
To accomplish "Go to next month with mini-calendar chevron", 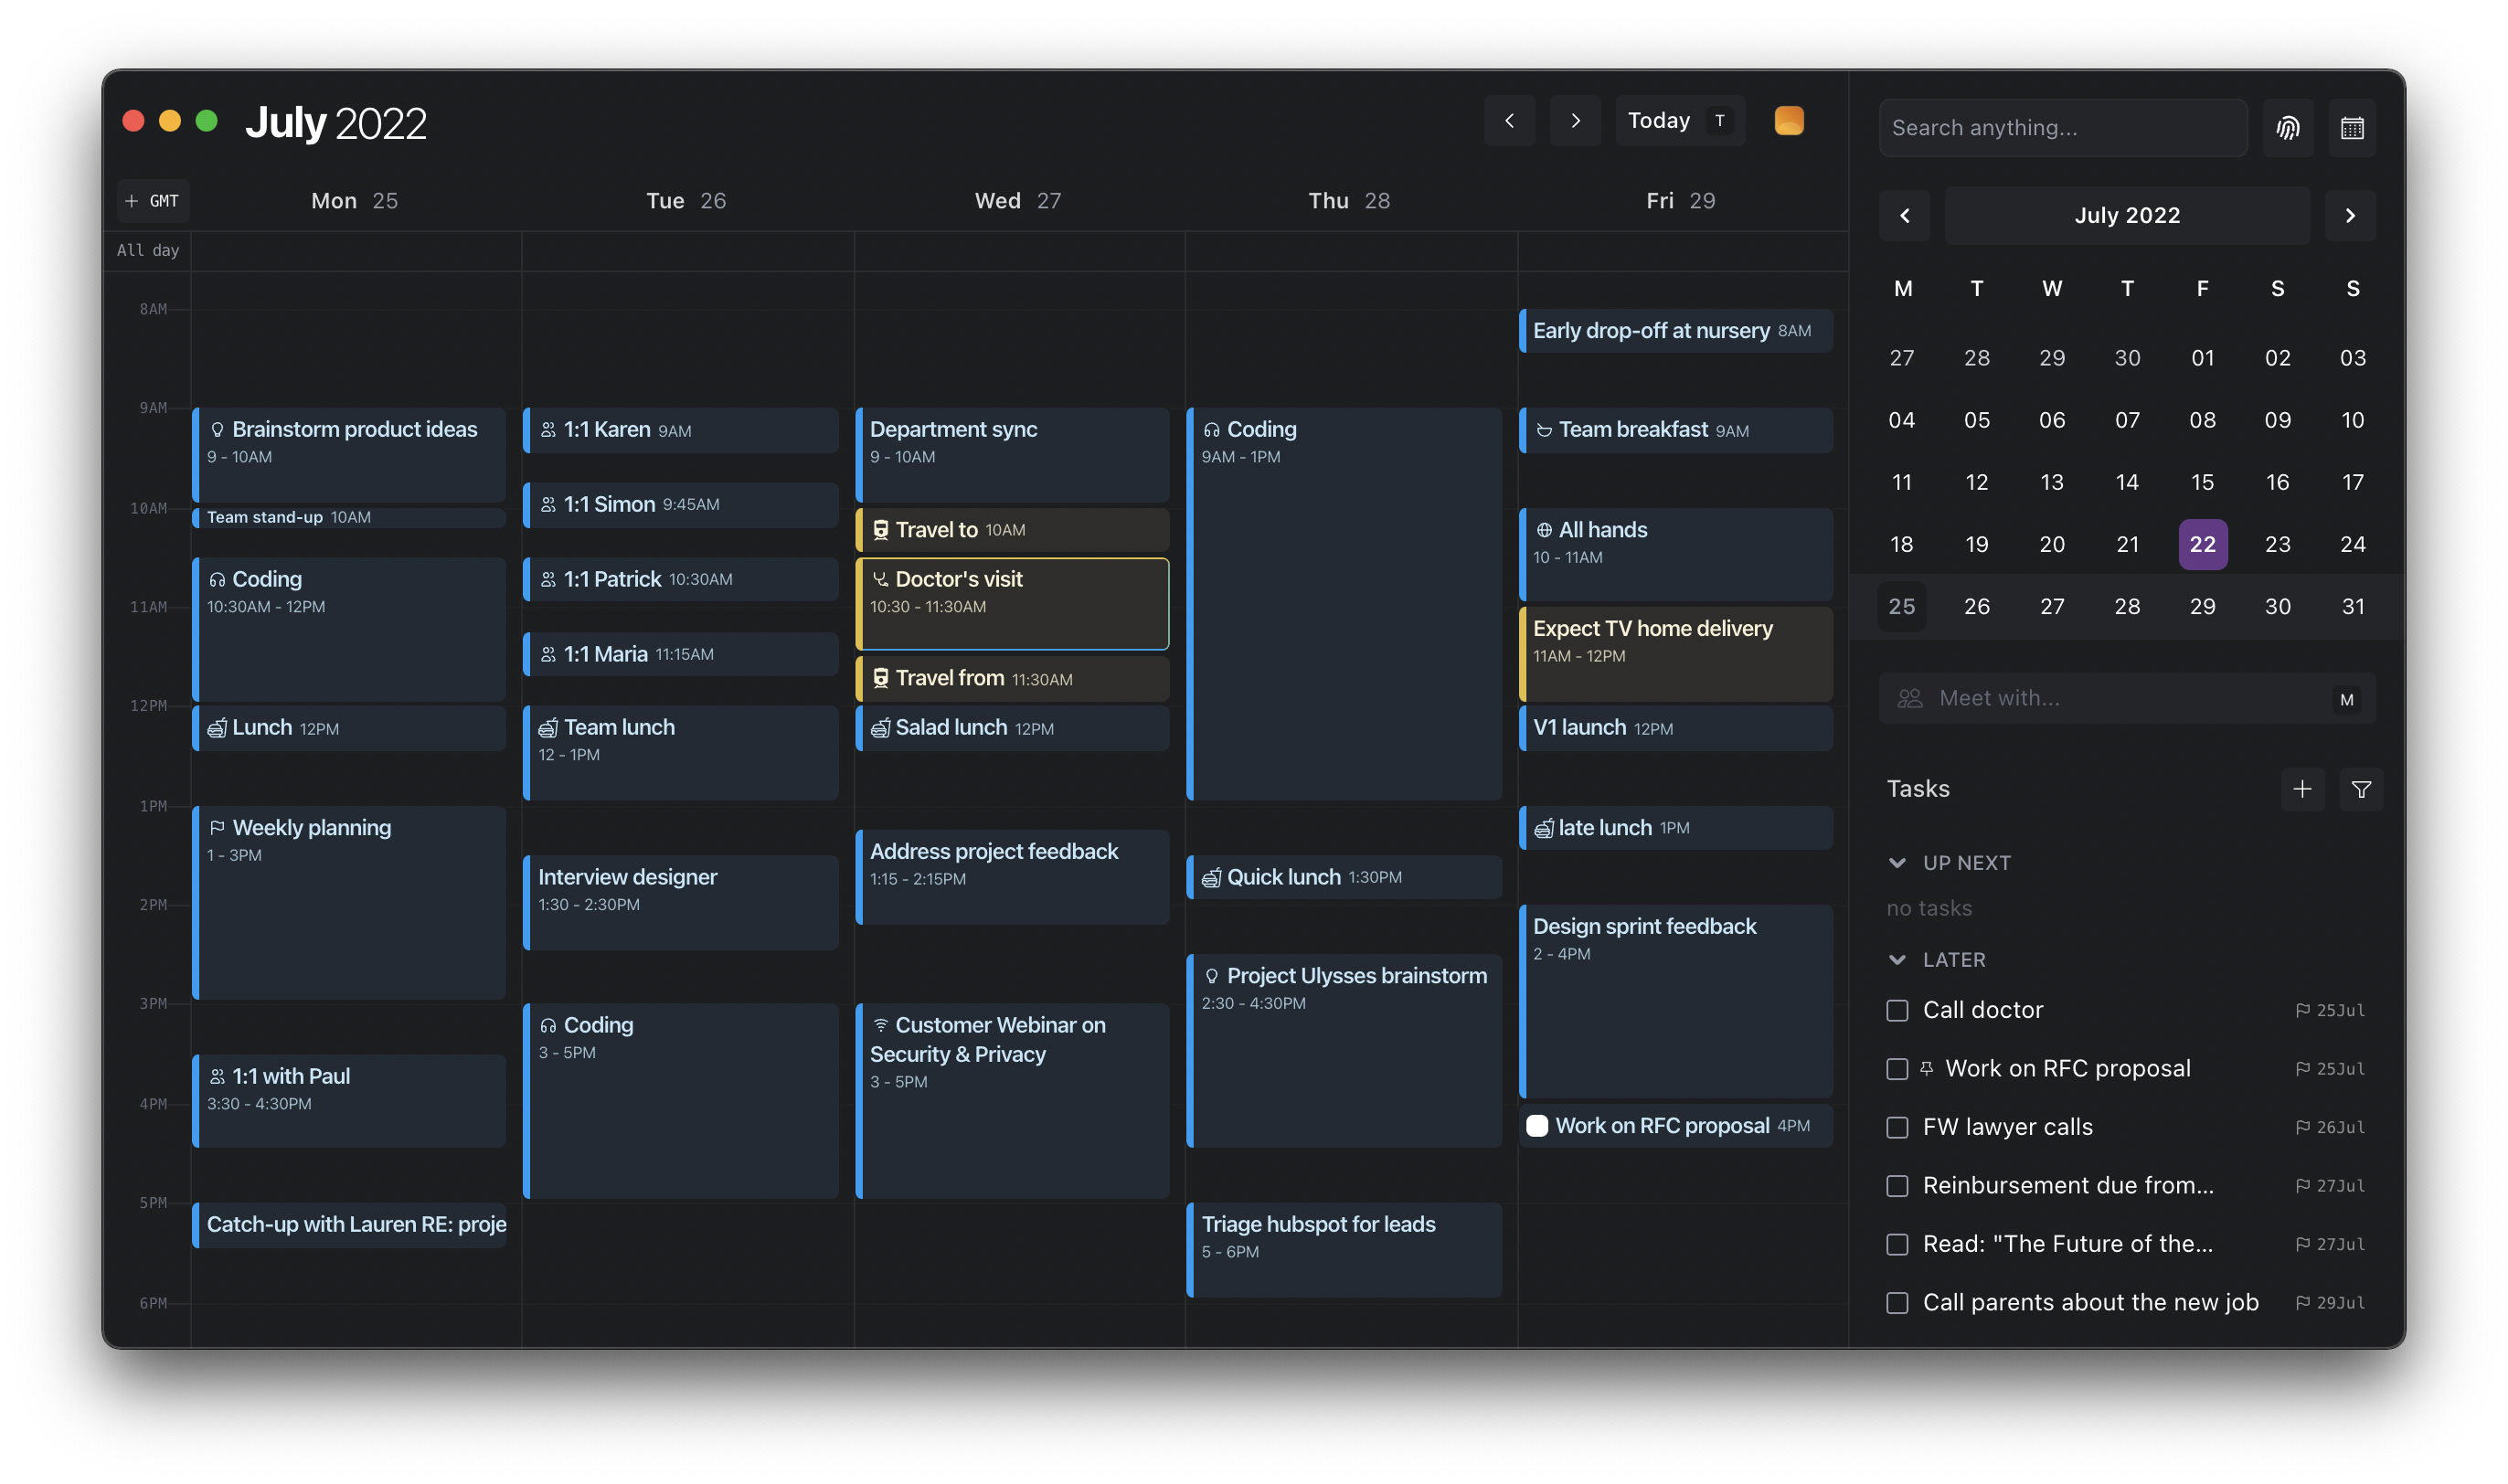I will 2351,215.
